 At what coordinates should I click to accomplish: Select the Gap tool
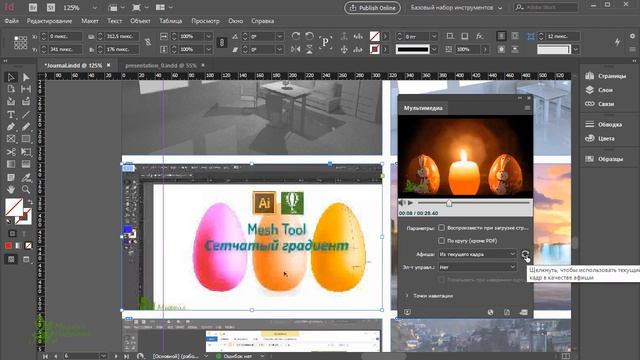[x=26, y=89]
